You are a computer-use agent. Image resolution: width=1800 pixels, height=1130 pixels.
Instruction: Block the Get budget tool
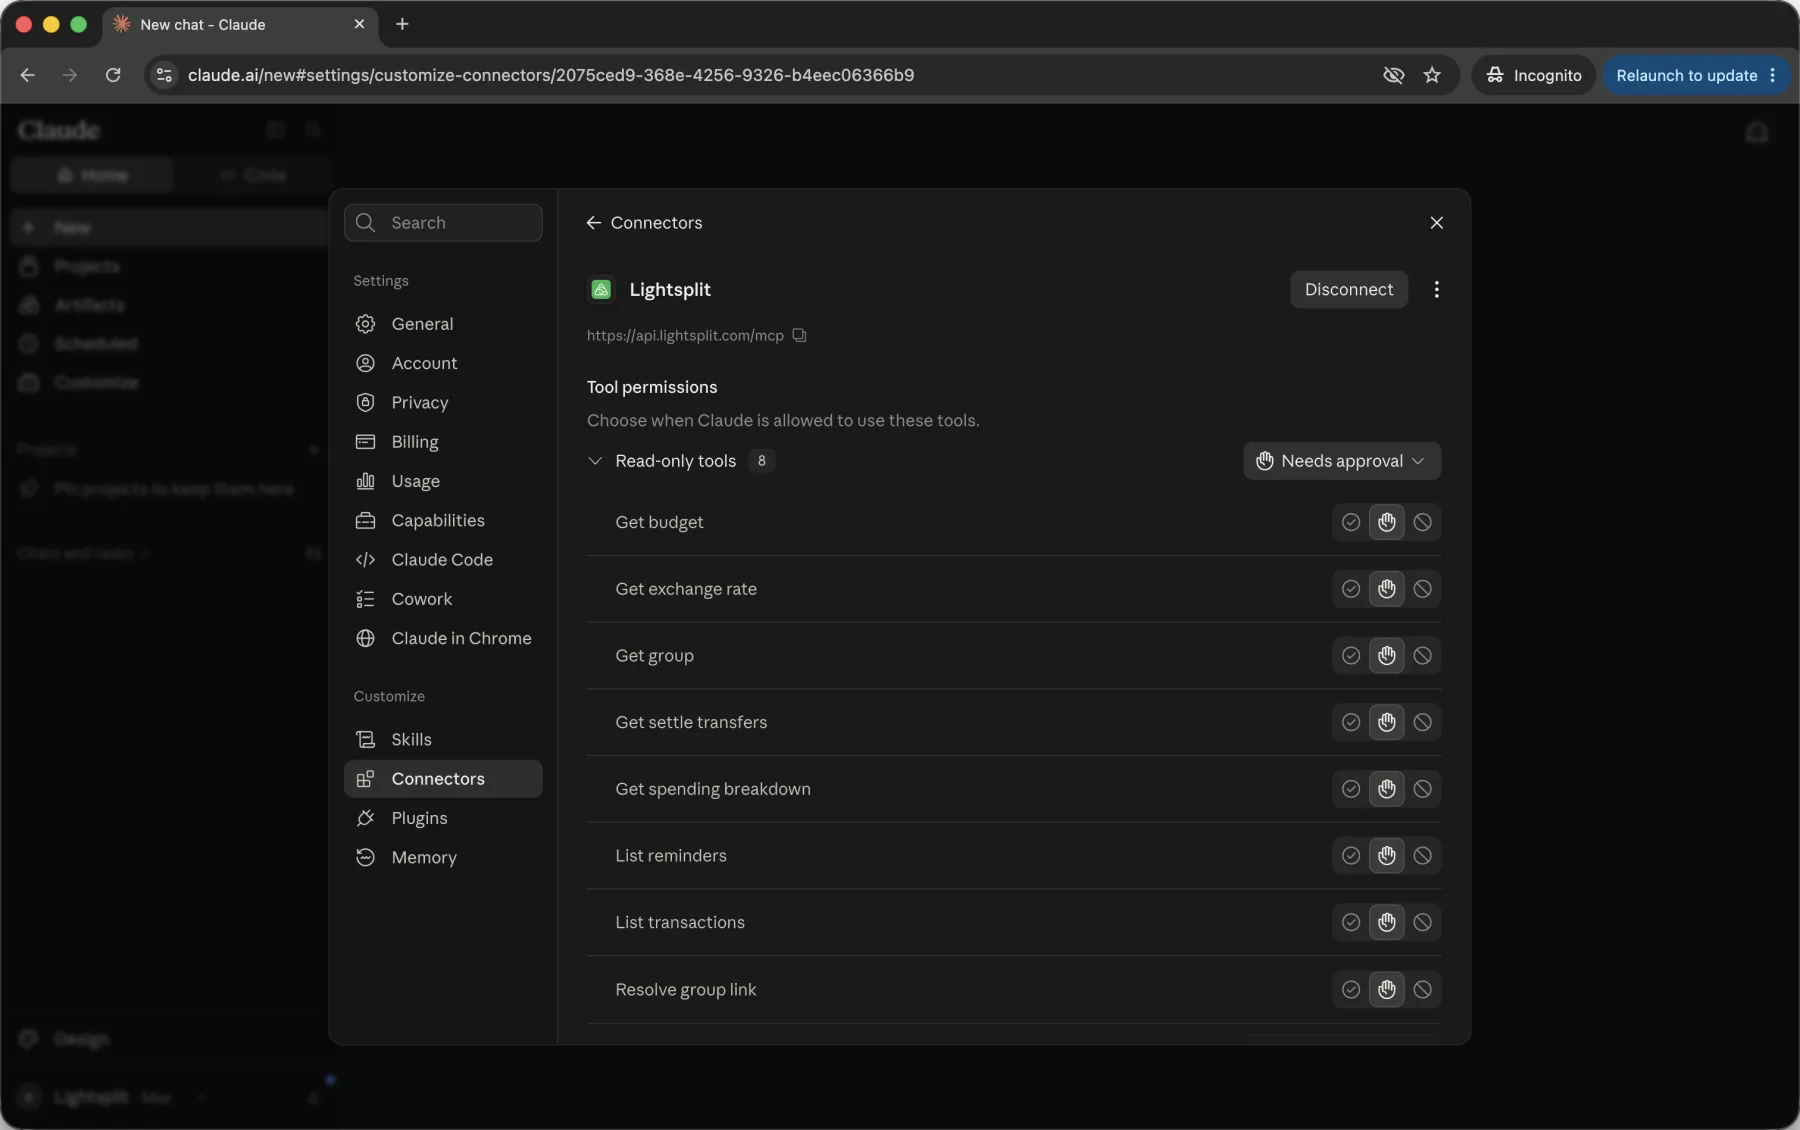click(x=1422, y=522)
